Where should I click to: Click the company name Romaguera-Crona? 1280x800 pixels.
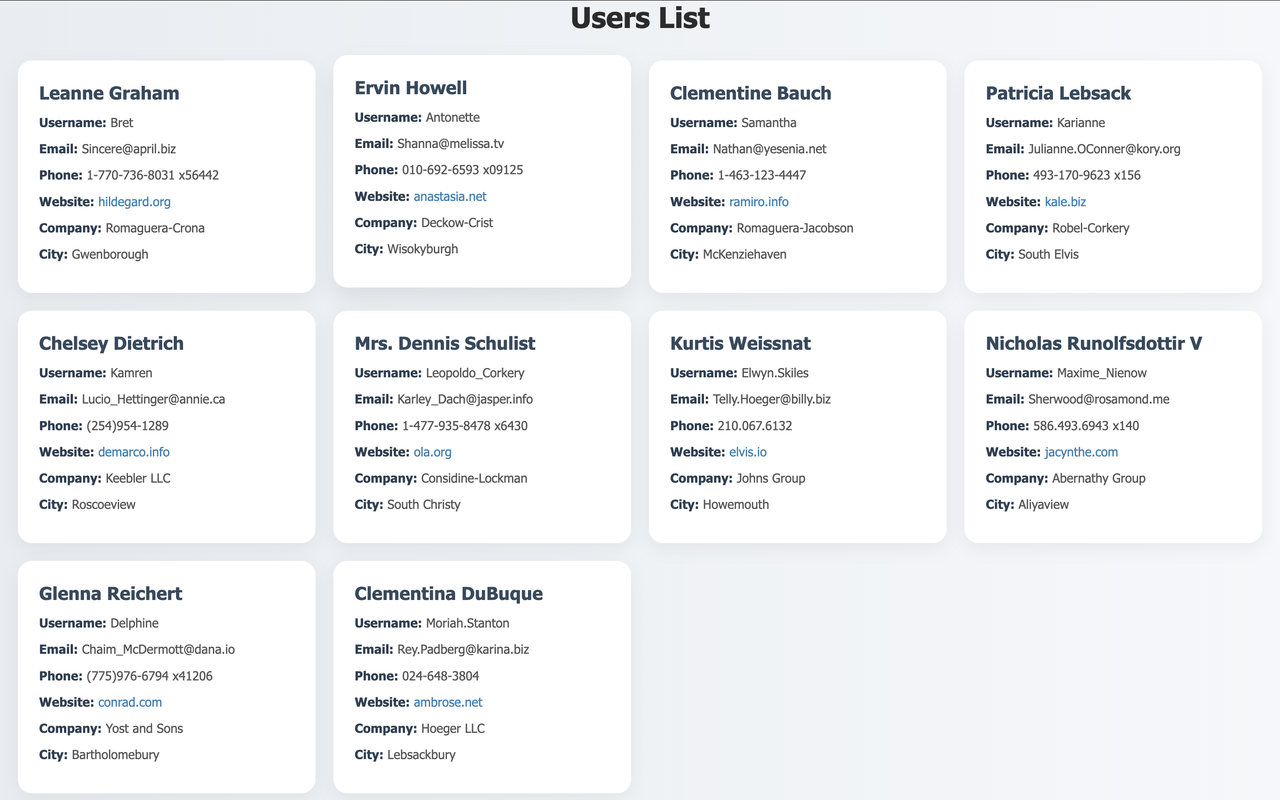tap(155, 228)
